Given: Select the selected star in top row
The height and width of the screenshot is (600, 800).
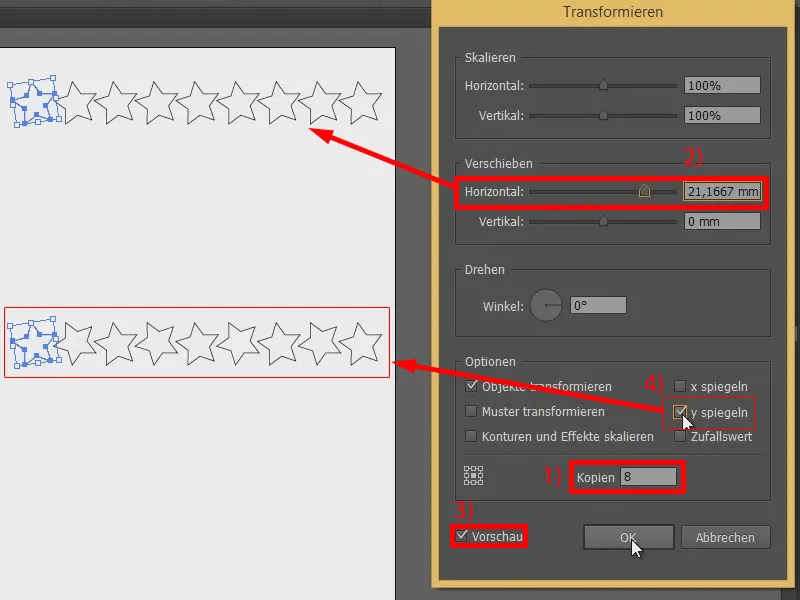Looking at the screenshot, I should pos(34,101).
